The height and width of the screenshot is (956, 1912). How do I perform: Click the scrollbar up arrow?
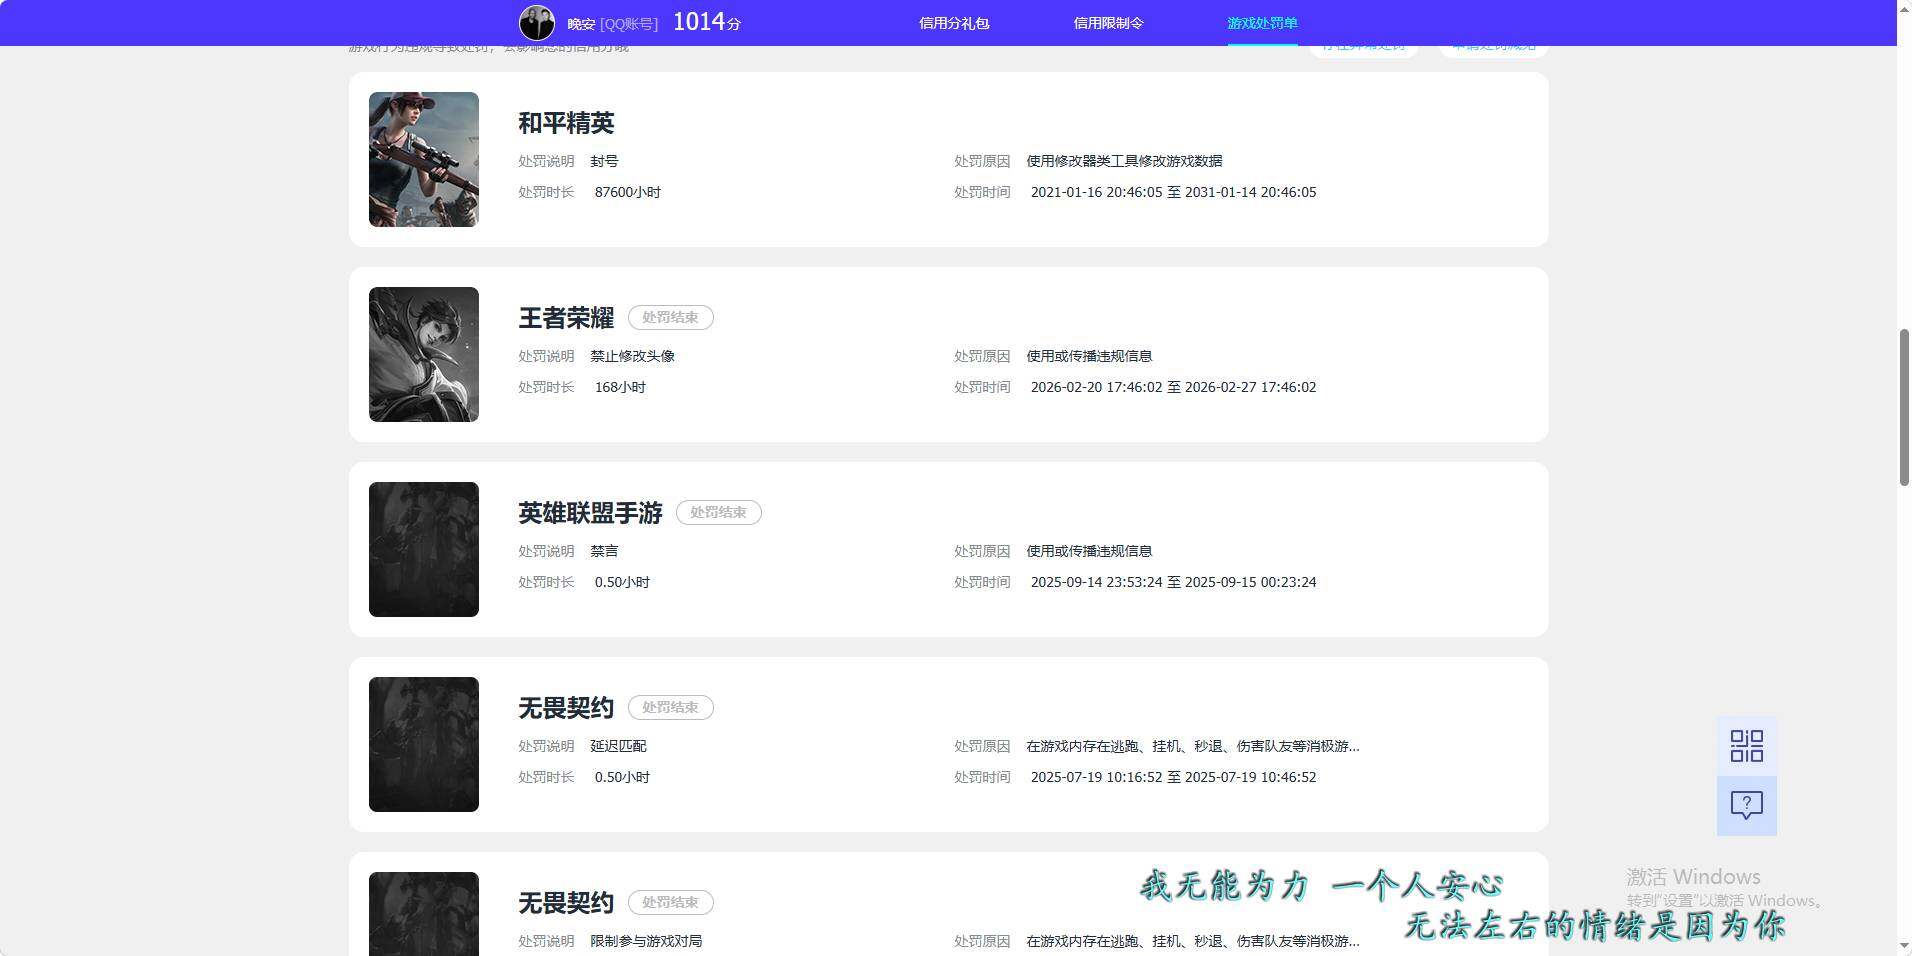click(1904, 8)
